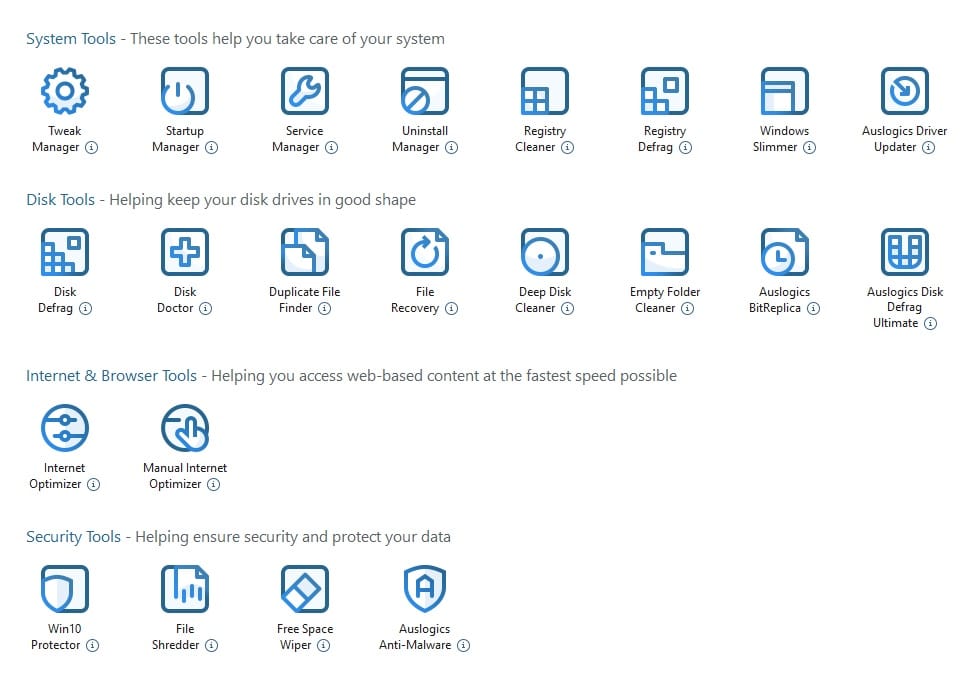This screenshot has height=673, width=978.
Task: Open Uninstall Manager icon
Action: tap(425, 91)
